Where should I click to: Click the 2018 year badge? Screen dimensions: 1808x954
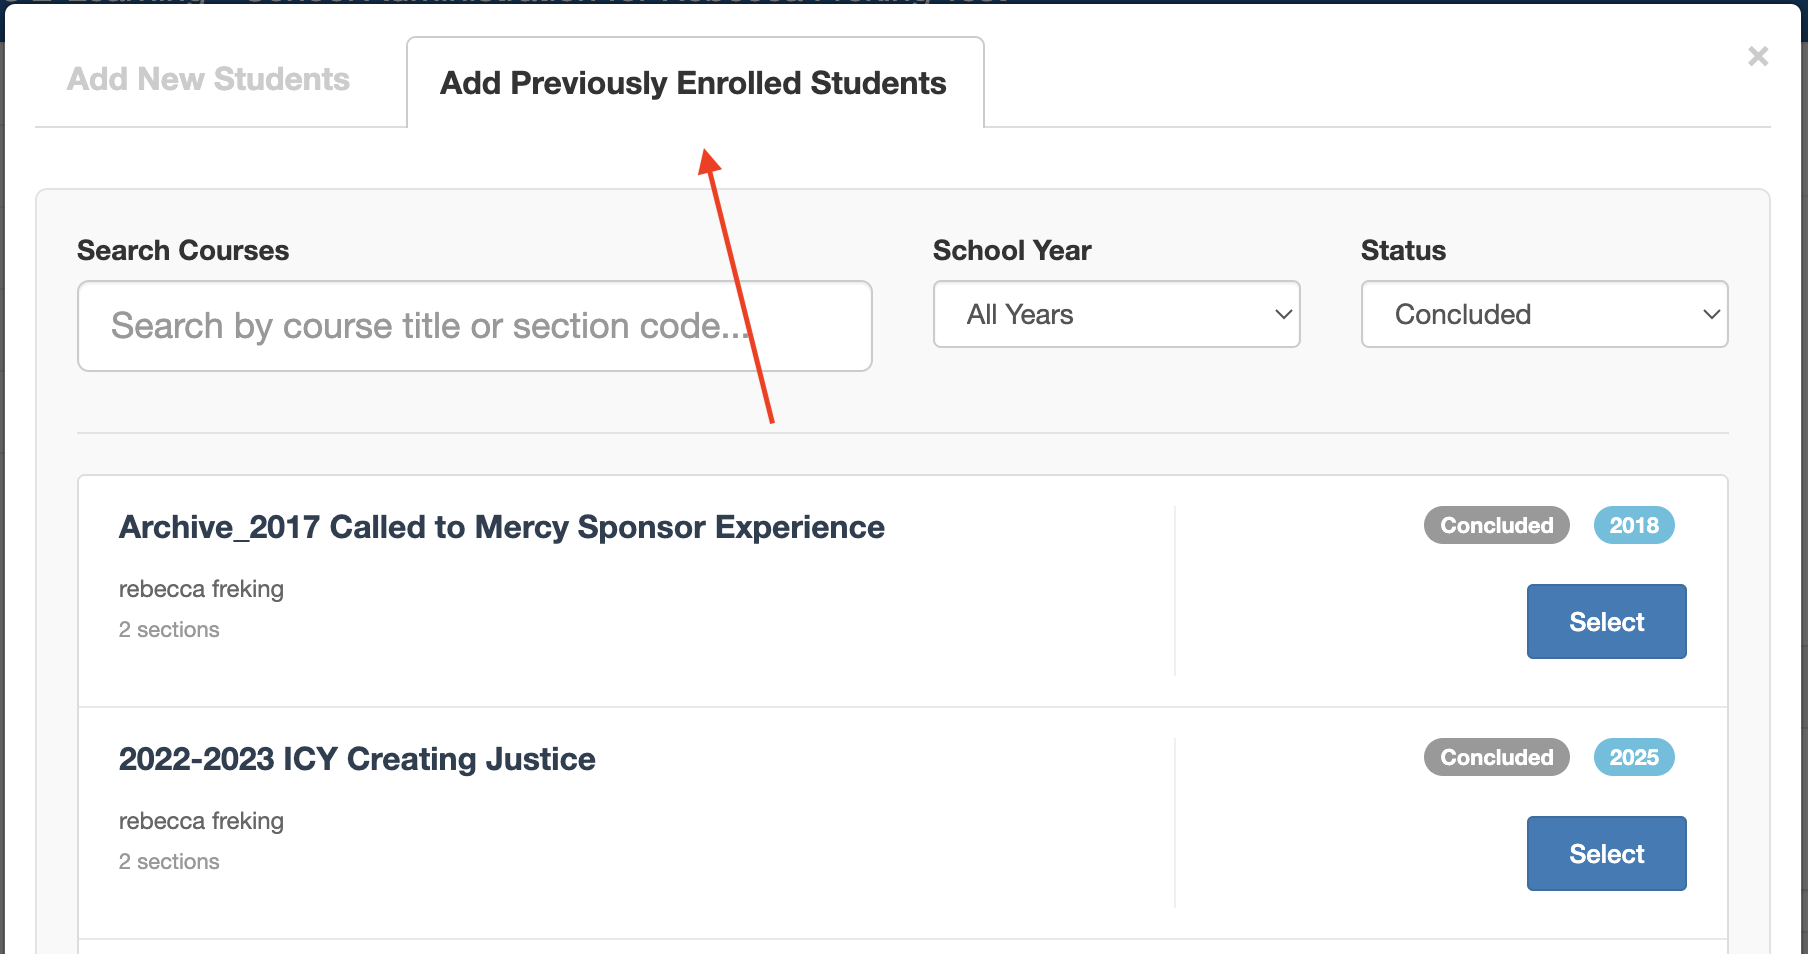pyautogui.click(x=1634, y=525)
